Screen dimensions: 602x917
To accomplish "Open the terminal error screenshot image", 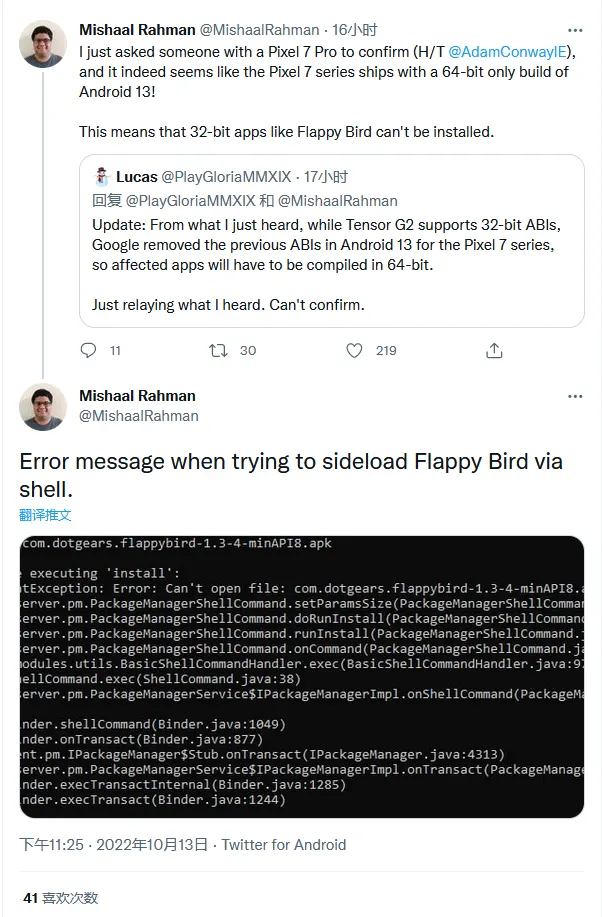I will pos(301,677).
